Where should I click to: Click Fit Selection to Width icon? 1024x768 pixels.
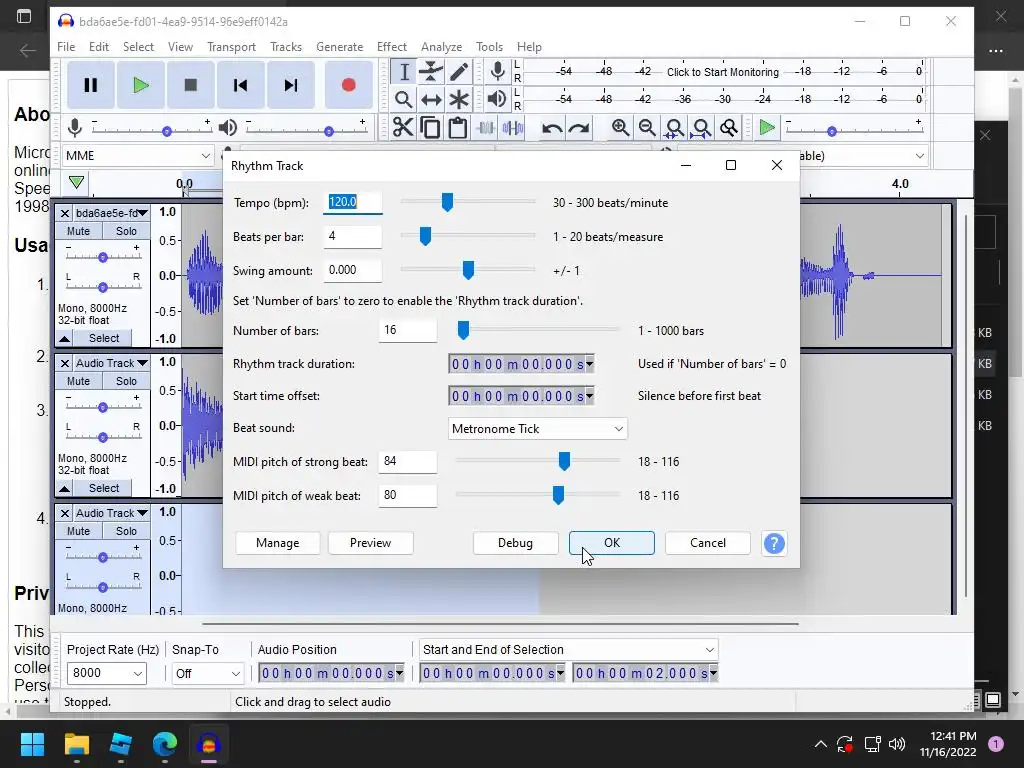pos(675,127)
